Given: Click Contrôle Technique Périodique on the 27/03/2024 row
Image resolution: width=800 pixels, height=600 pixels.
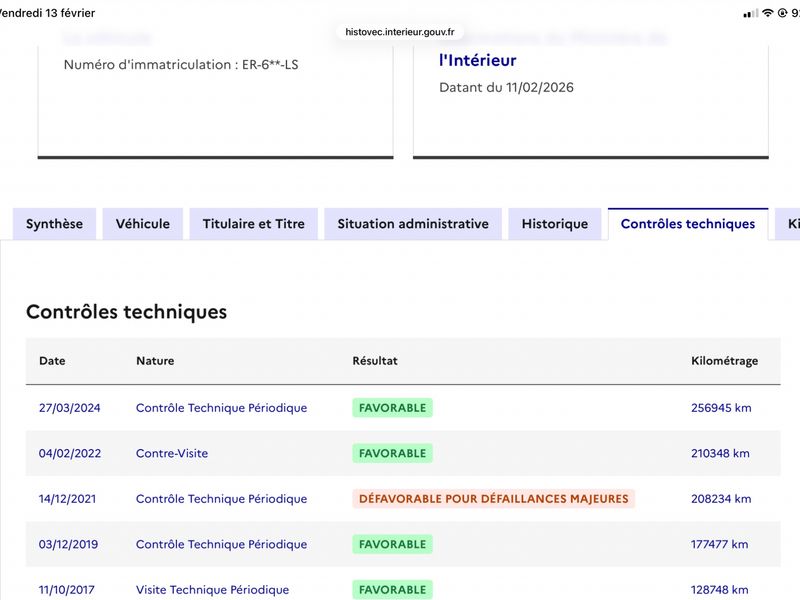Looking at the screenshot, I should [x=221, y=408].
